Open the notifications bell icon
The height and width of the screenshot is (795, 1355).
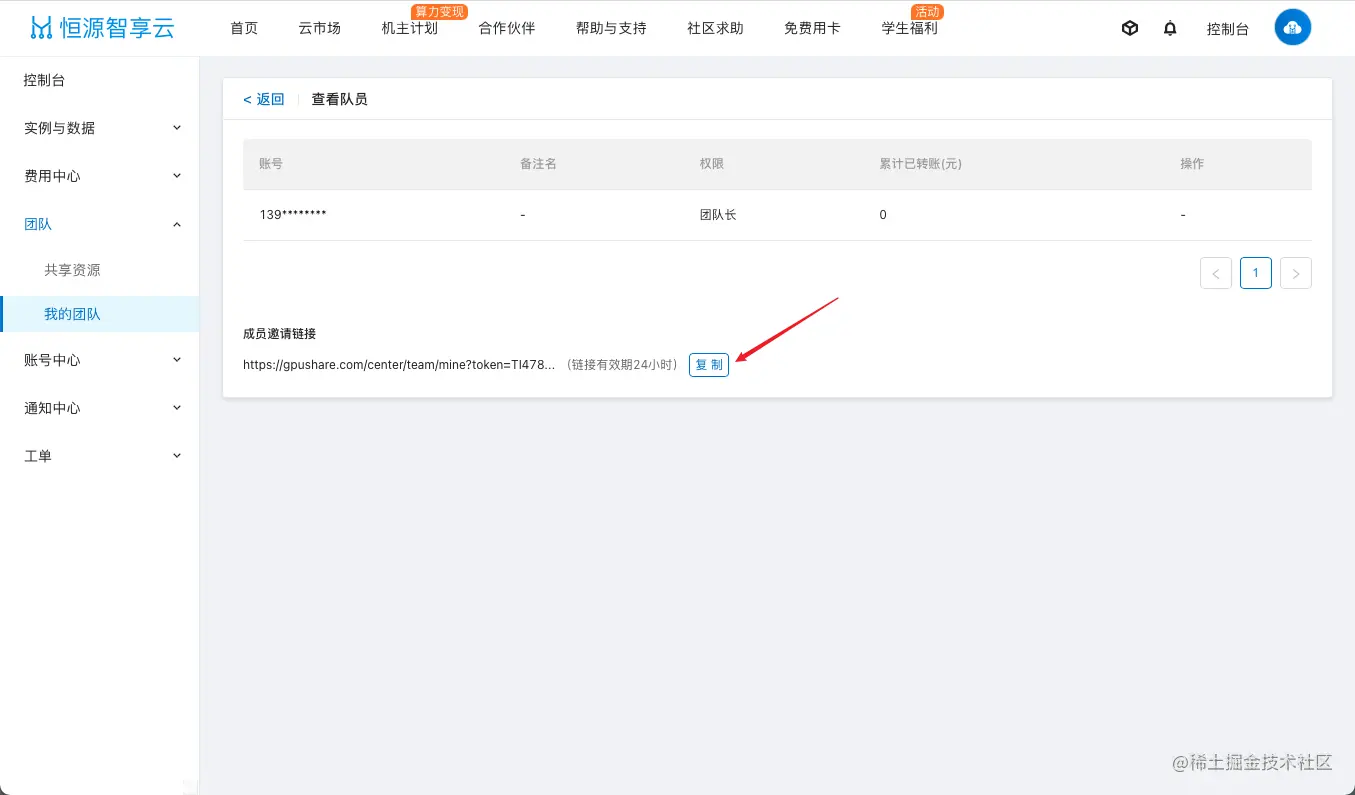1170,28
